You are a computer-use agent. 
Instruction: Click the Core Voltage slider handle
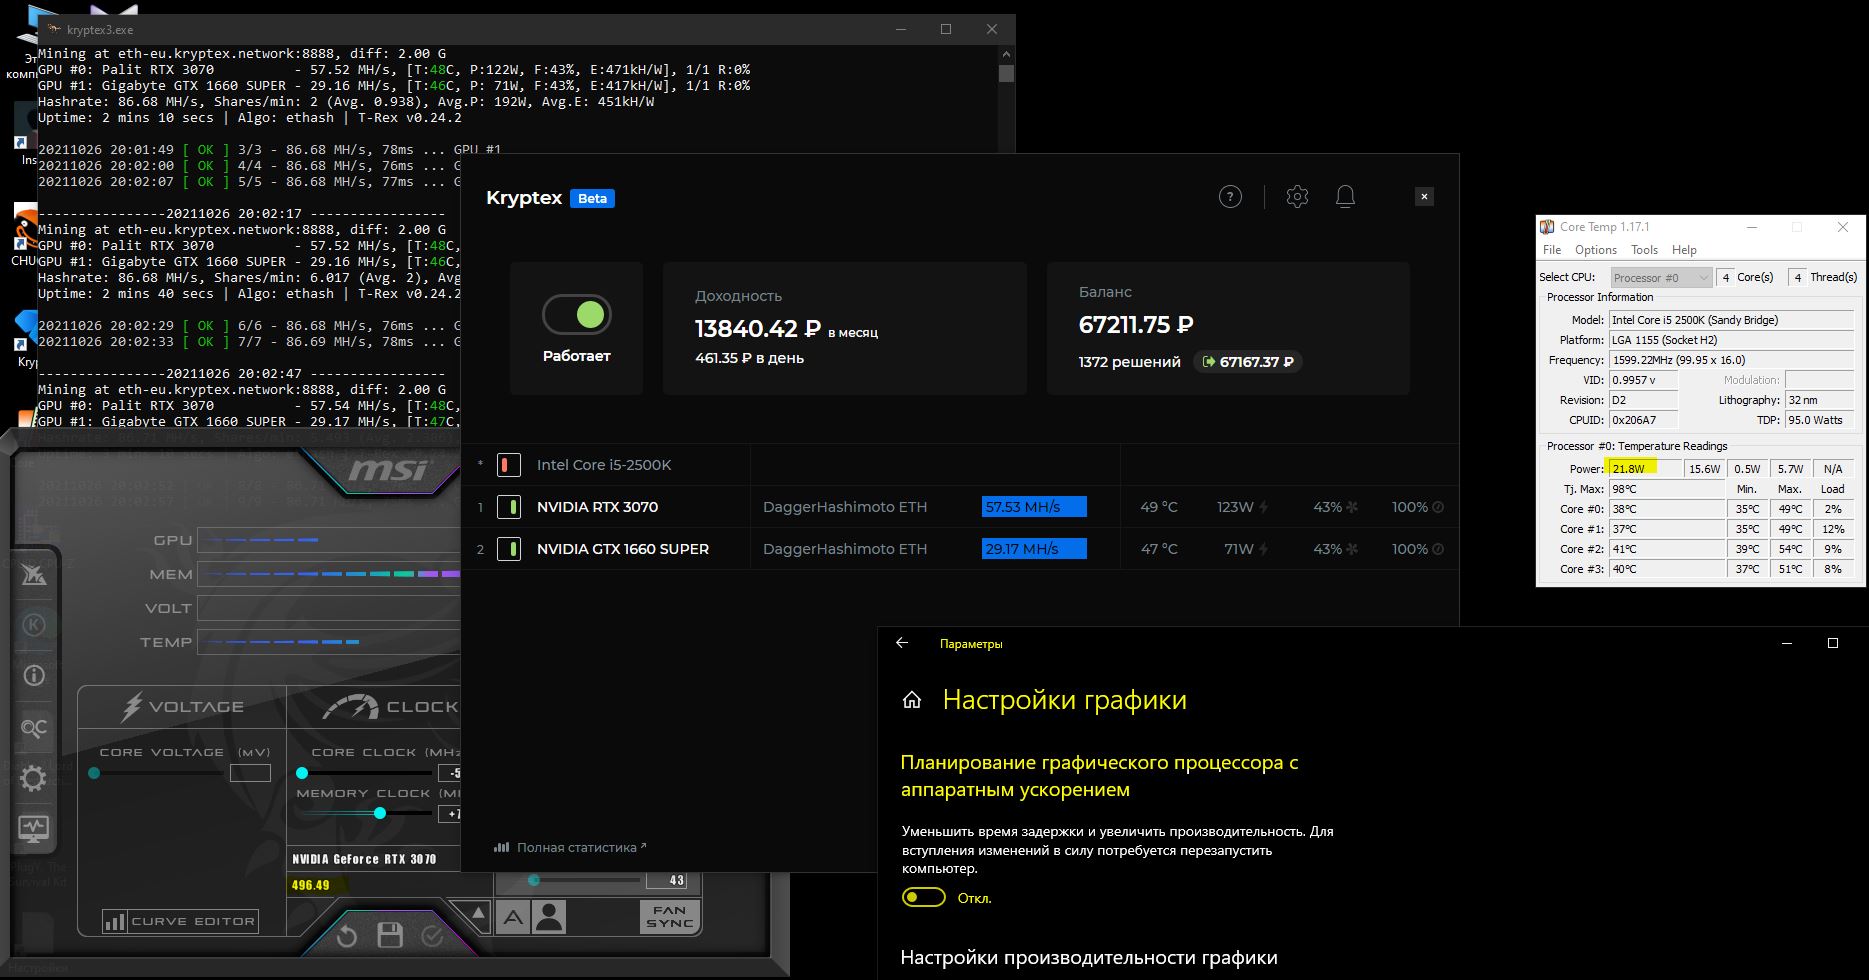click(94, 773)
